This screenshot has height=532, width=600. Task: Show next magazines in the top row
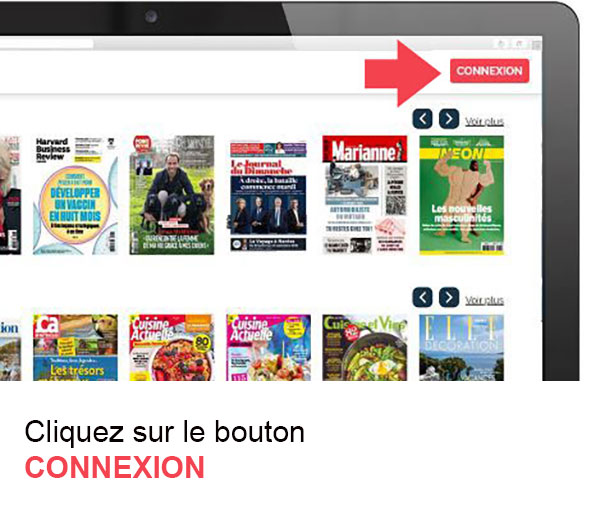pos(449,119)
